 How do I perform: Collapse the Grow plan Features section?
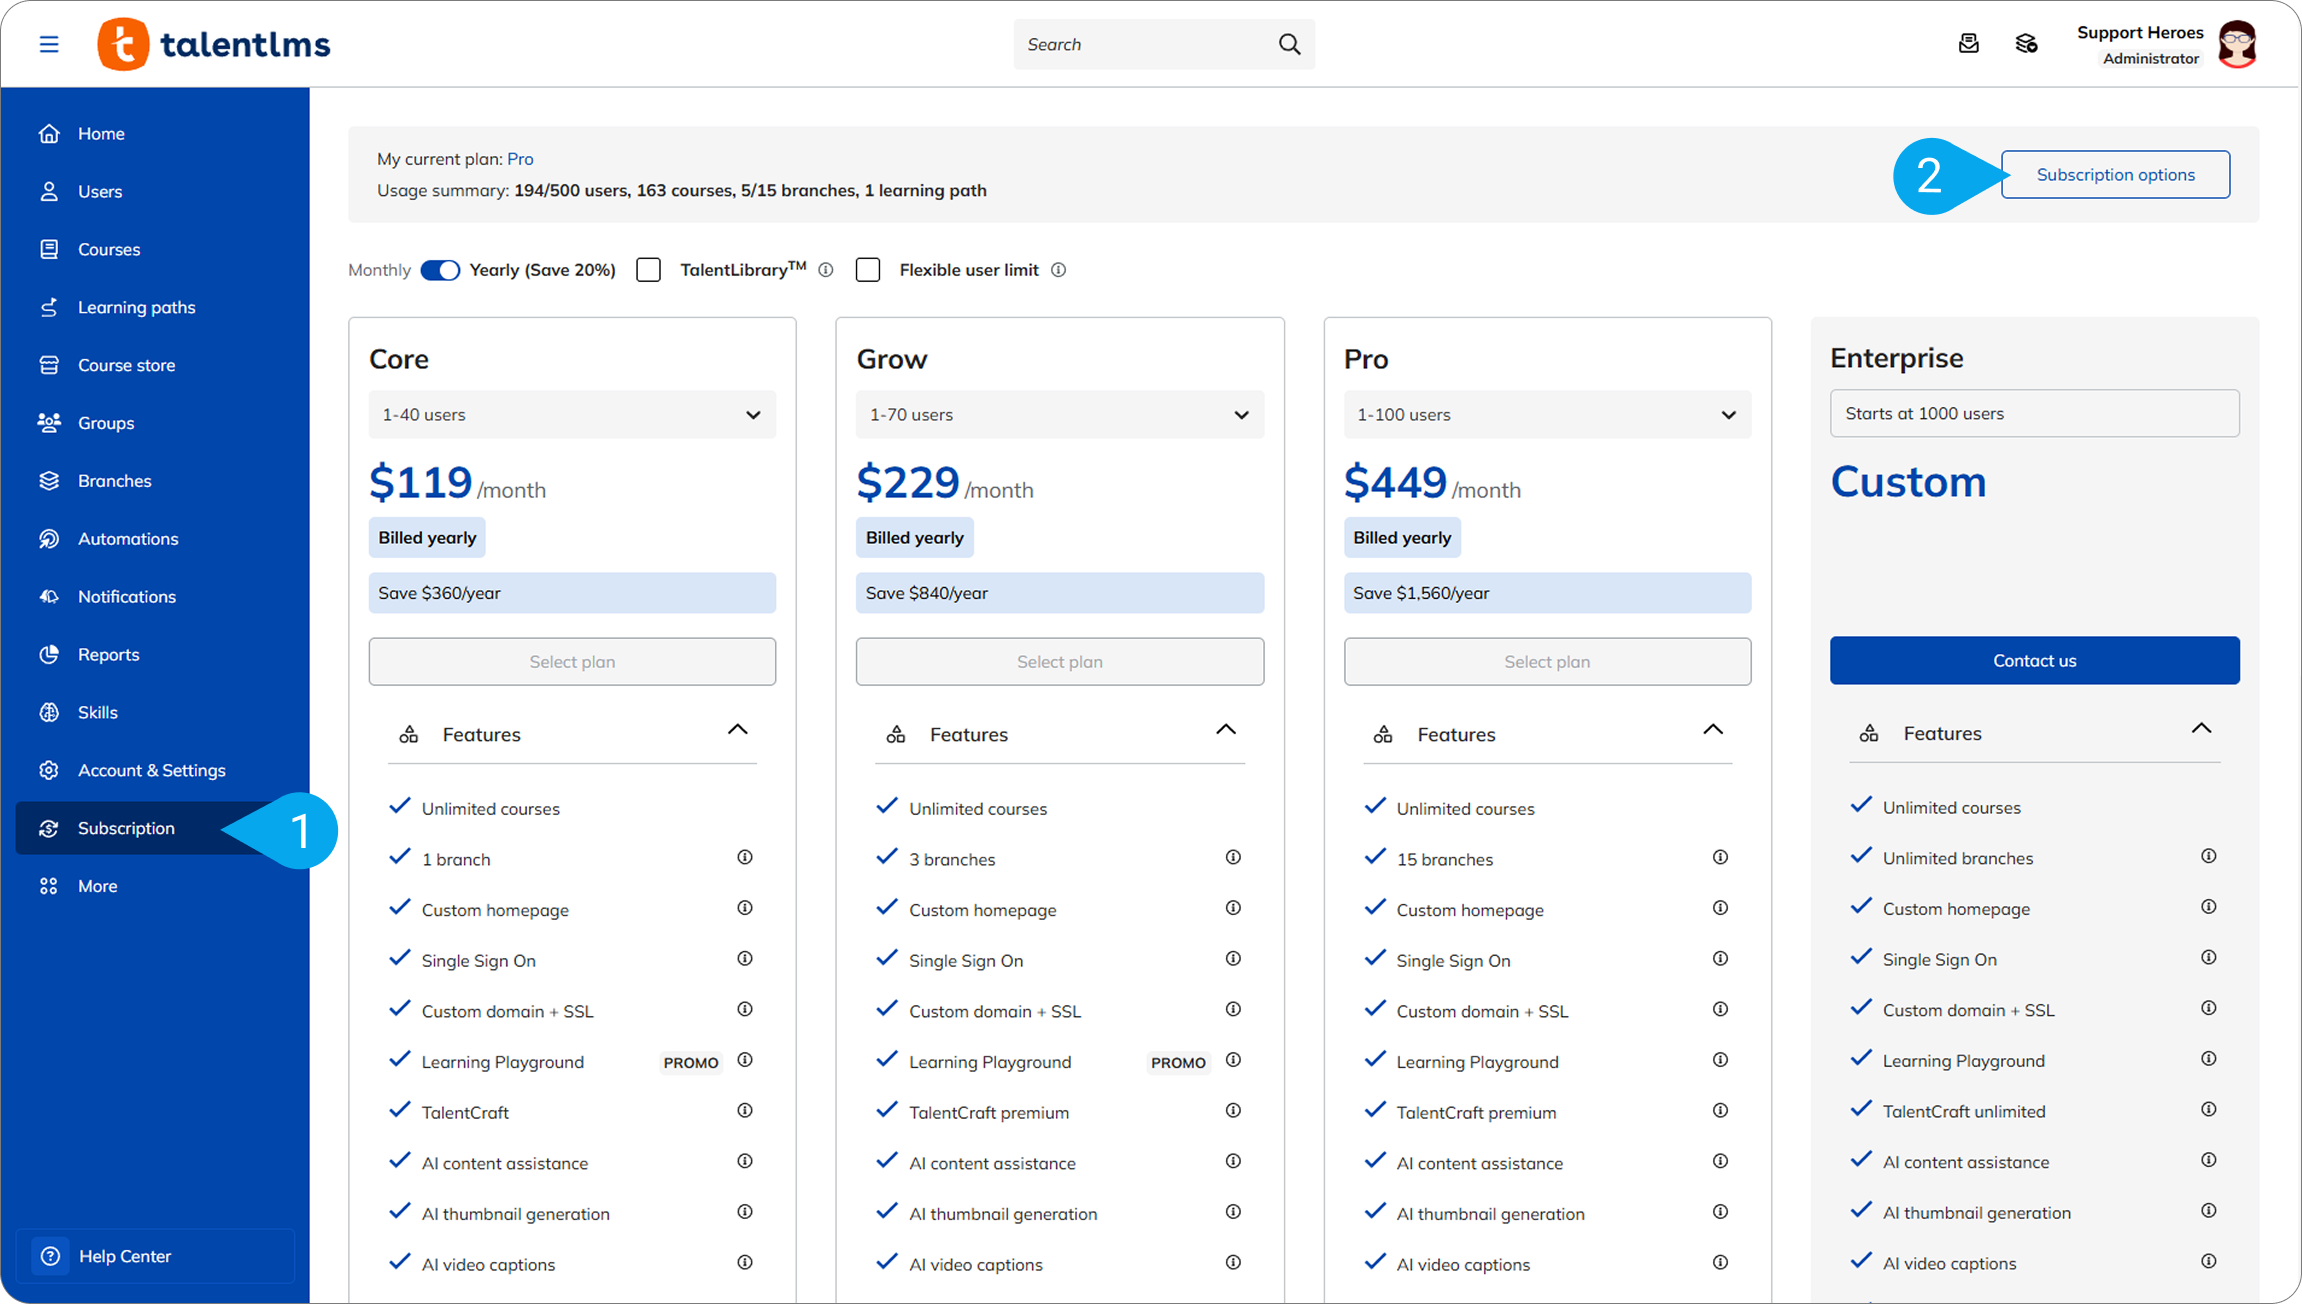pos(1225,731)
